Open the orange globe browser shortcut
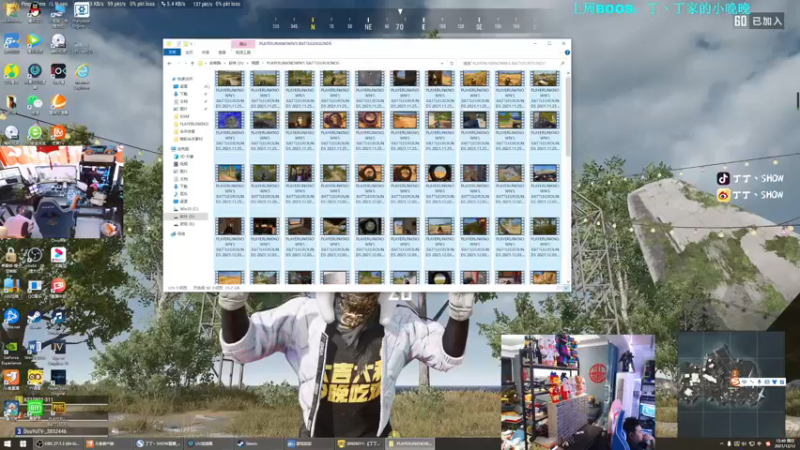 pos(58,102)
